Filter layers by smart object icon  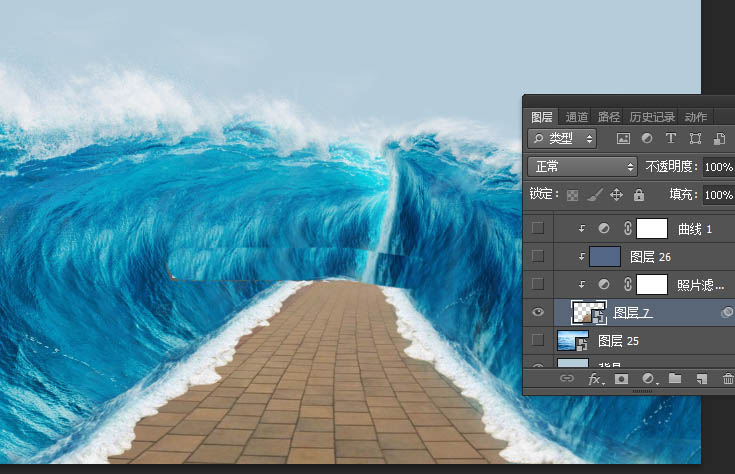pos(719,138)
